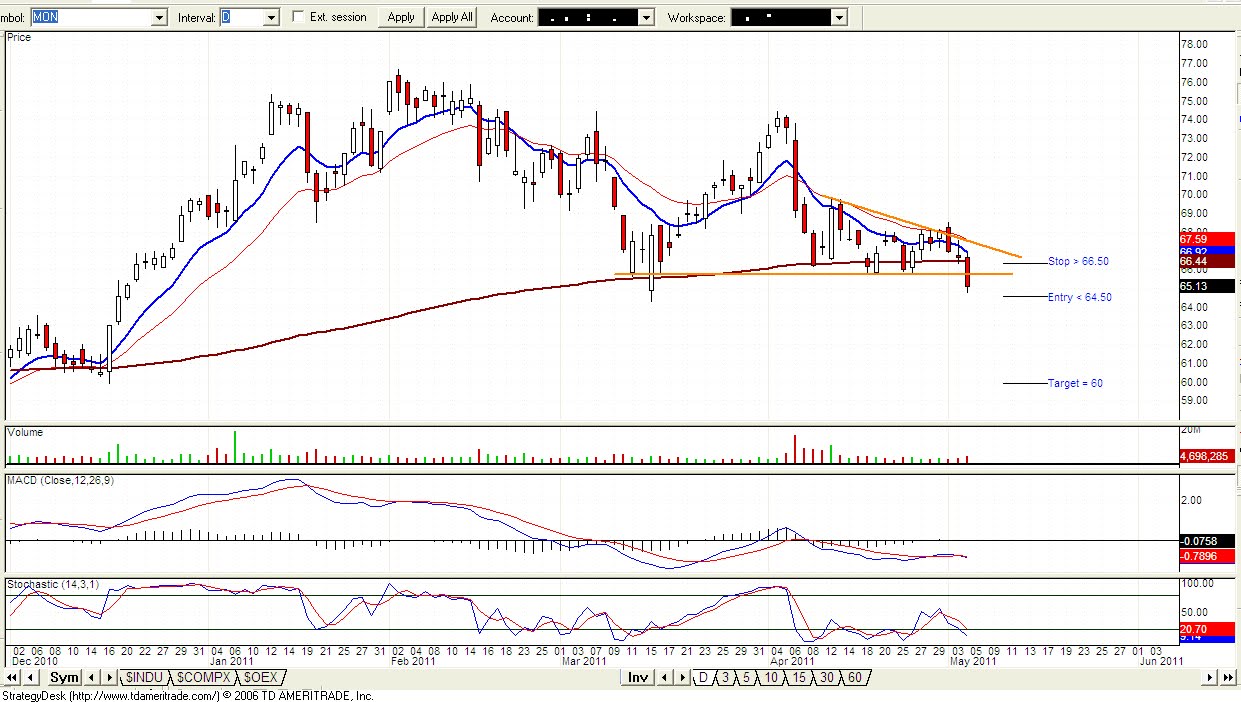Click the 'Jan 2011' date axis label

tap(231, 661)
